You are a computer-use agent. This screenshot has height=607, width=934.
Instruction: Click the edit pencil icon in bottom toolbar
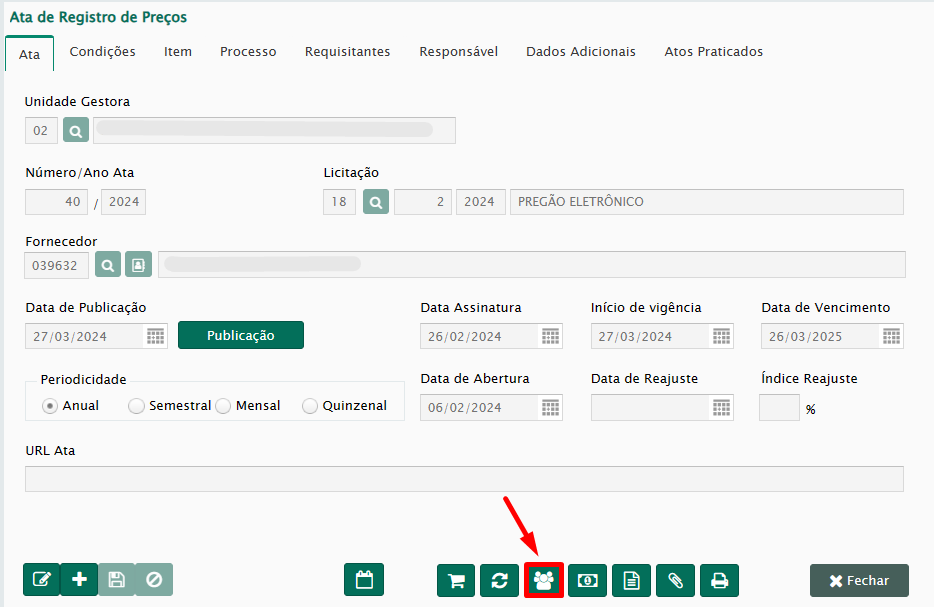point(41,580)
